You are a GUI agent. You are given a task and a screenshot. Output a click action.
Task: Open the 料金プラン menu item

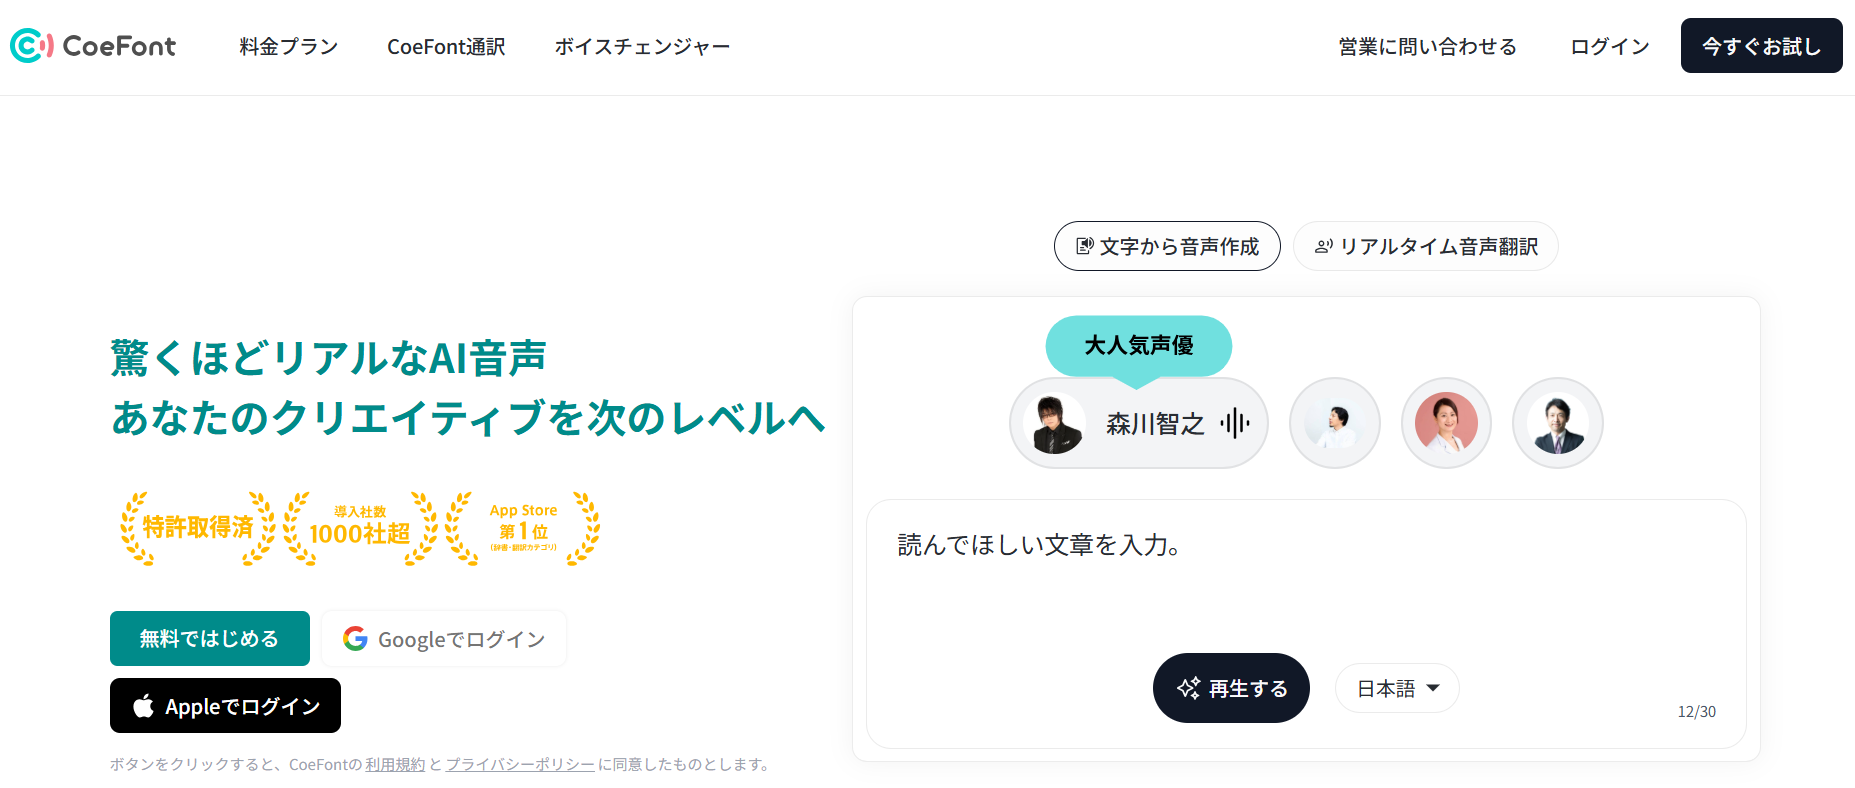point(287,46)
